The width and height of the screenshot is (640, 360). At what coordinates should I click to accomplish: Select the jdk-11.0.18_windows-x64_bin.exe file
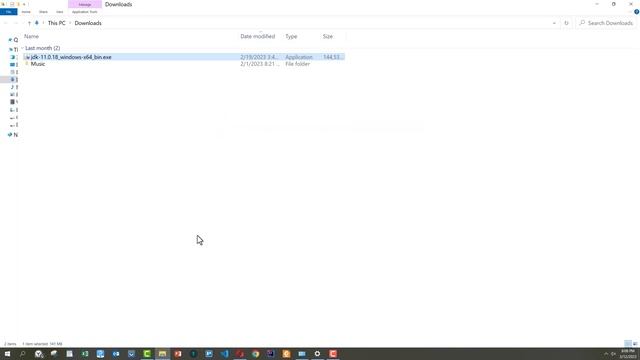click(x=184, y=57)
